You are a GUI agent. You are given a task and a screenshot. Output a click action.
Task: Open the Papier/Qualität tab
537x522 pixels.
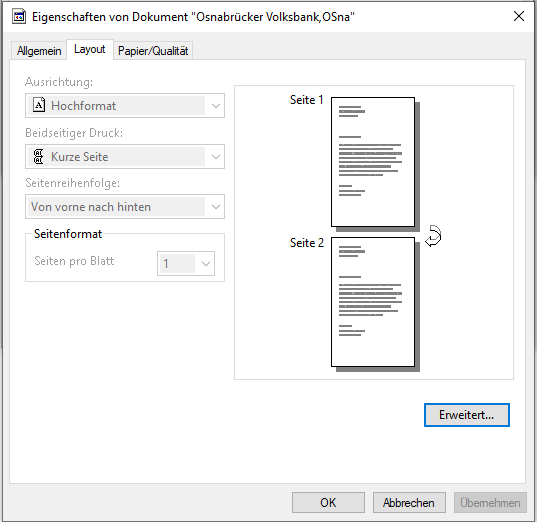pos(153,51)
